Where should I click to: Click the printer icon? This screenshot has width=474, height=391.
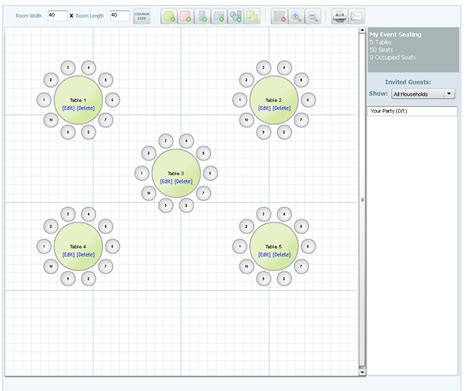(x=340, y=16)
